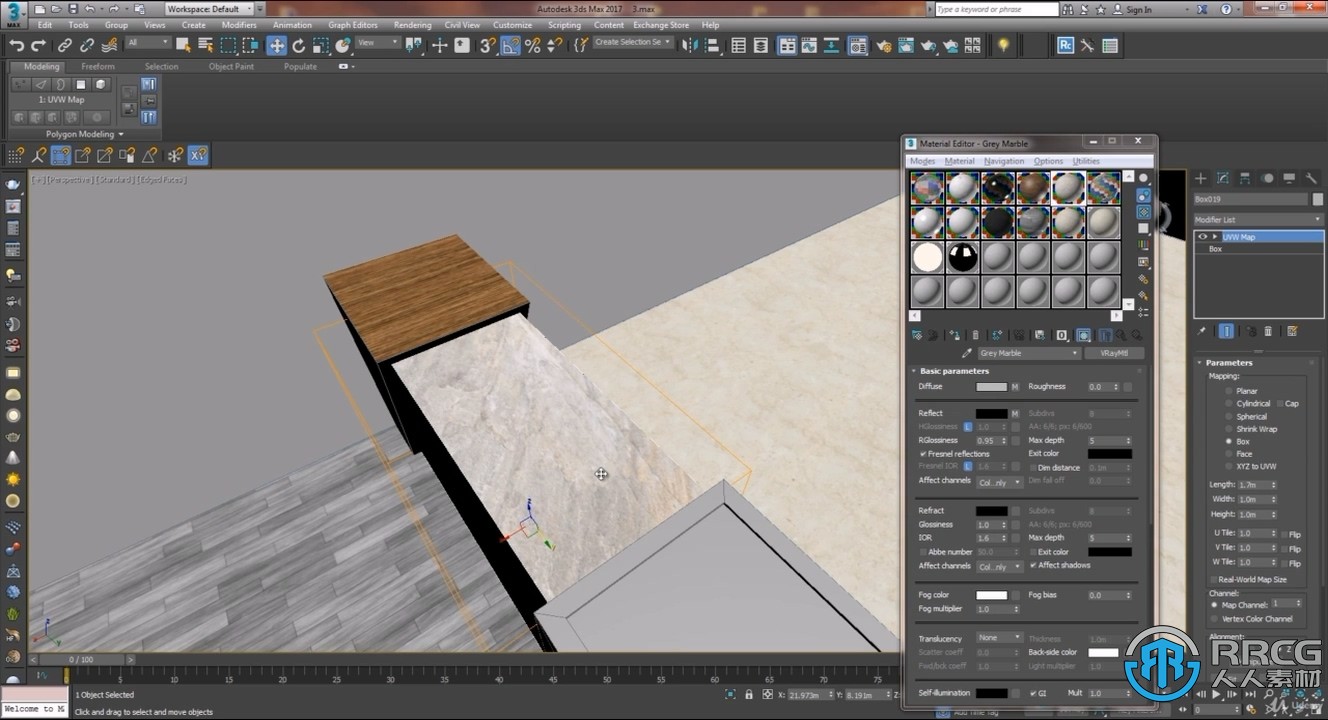Open Material Editor Navigation menu
The width and height of the screenshot is (1328, 720).
pos(1003,161)
